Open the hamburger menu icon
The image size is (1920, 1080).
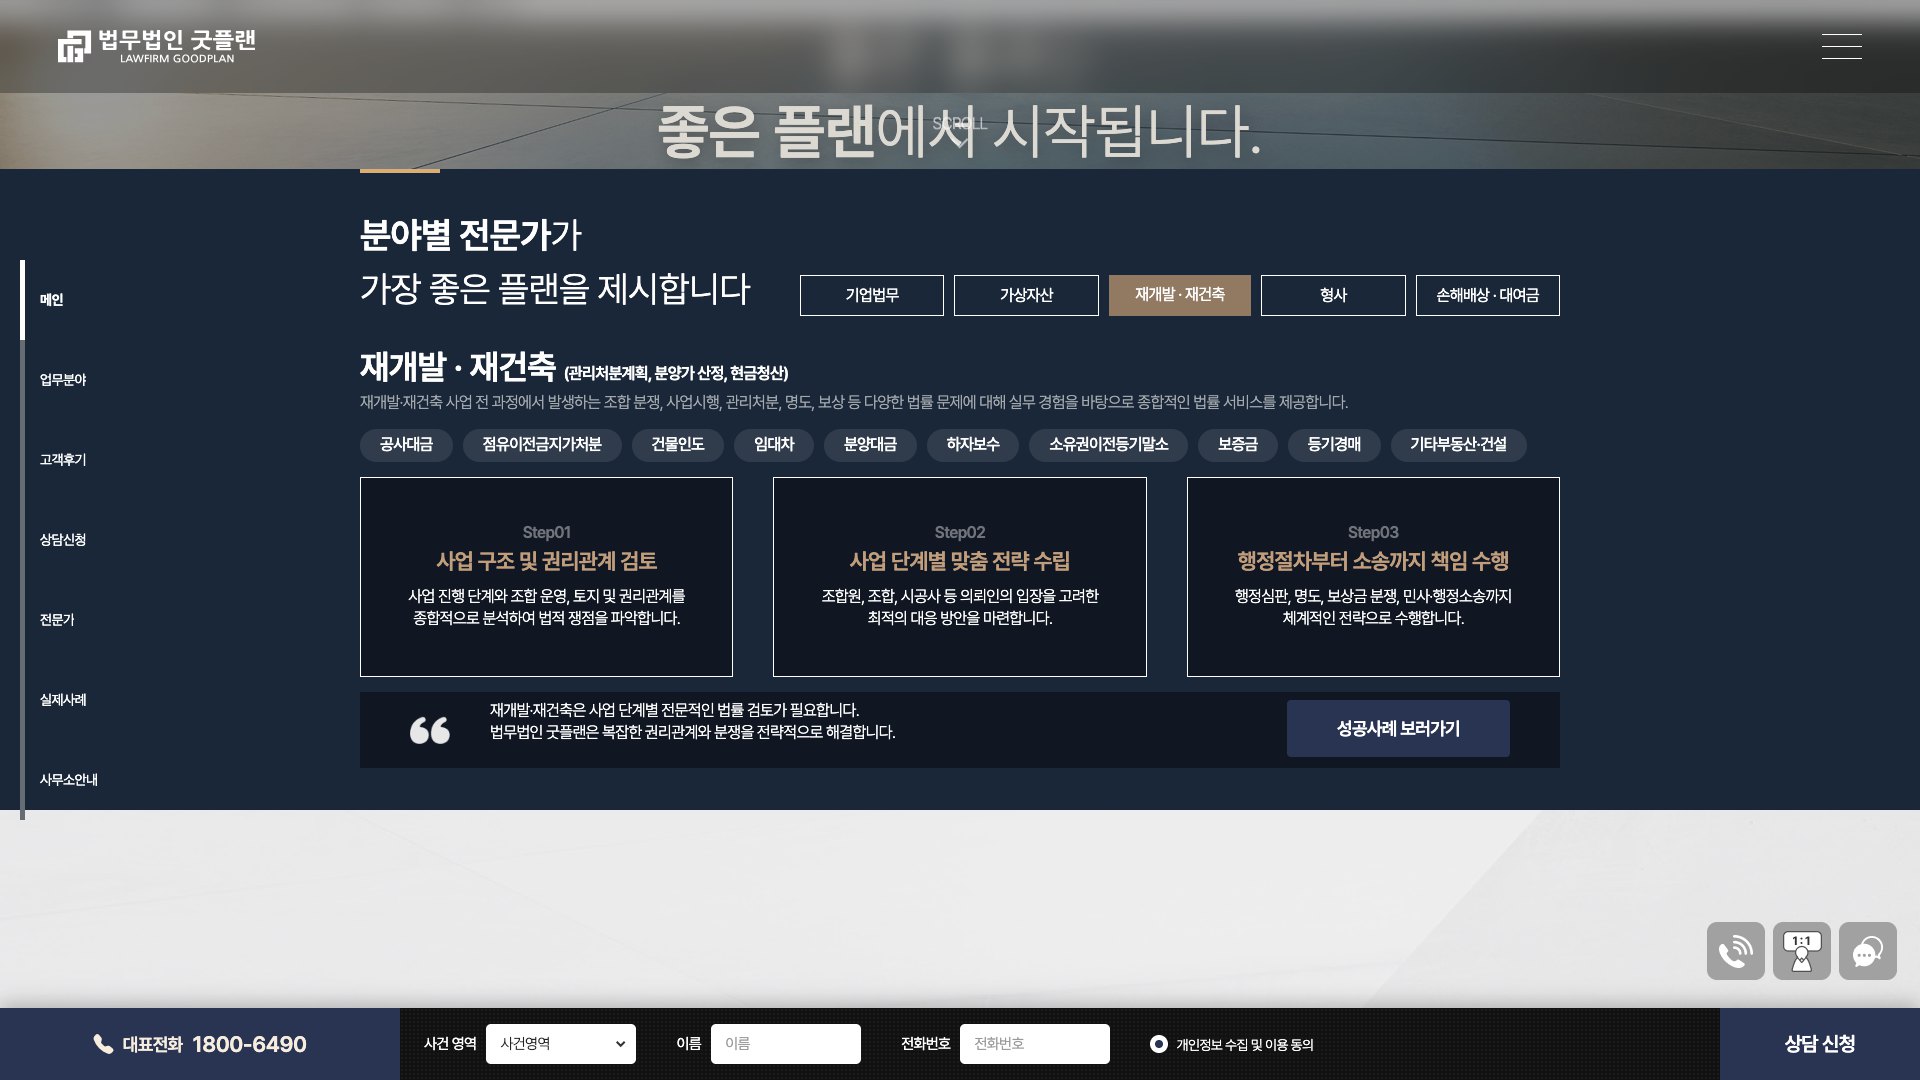pos(1841,46)
